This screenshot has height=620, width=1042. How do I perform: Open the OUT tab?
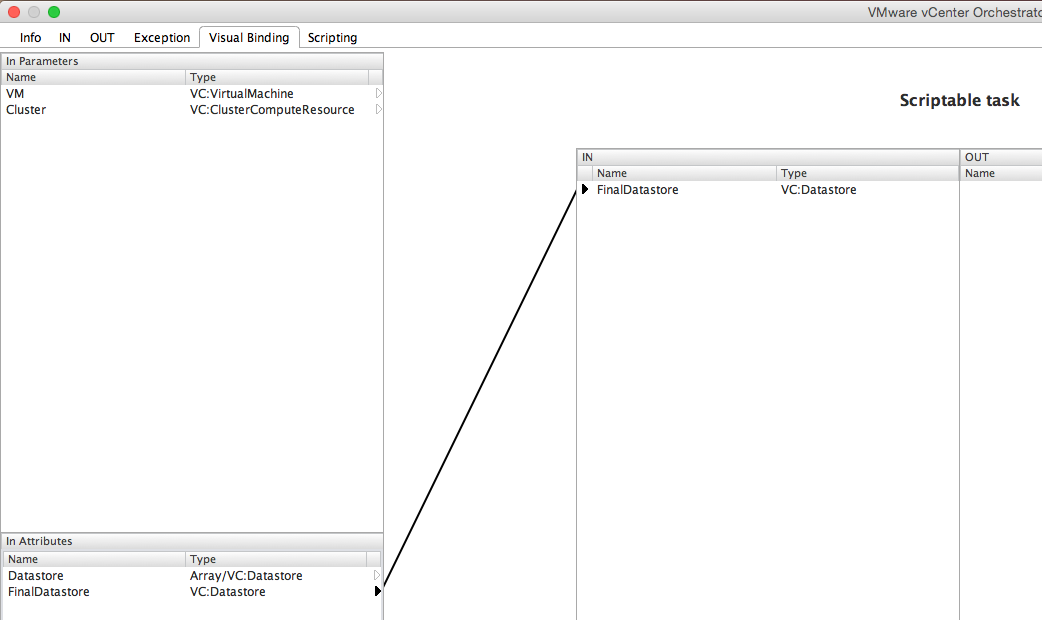pos(102,38)
